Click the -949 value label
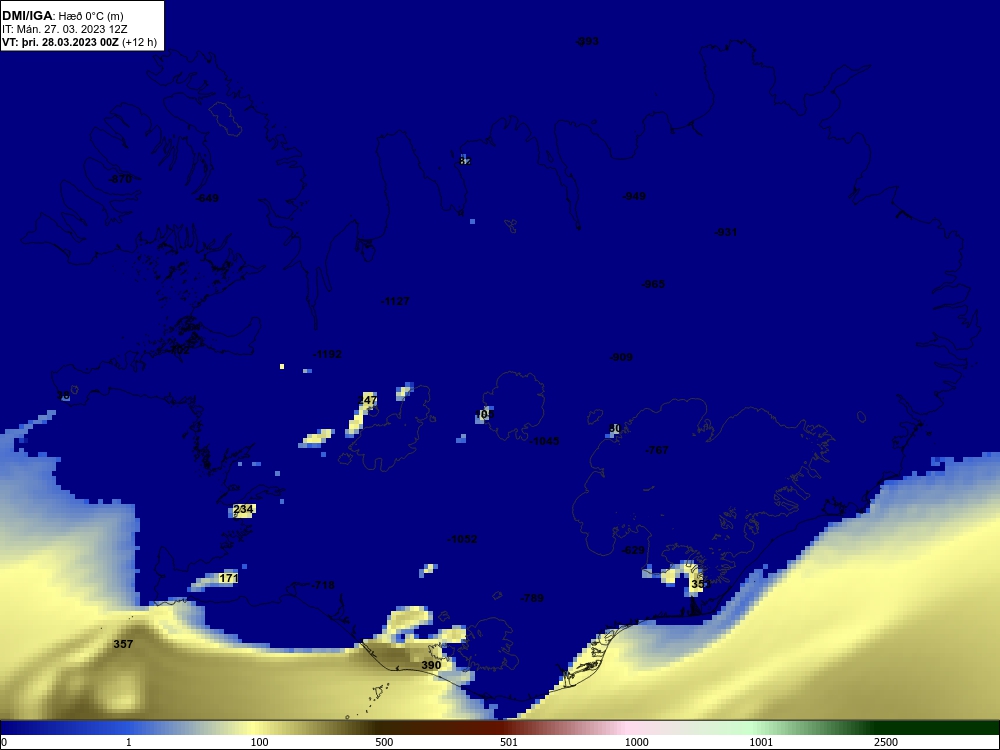1000x750 pixels. tap(634, 196)
